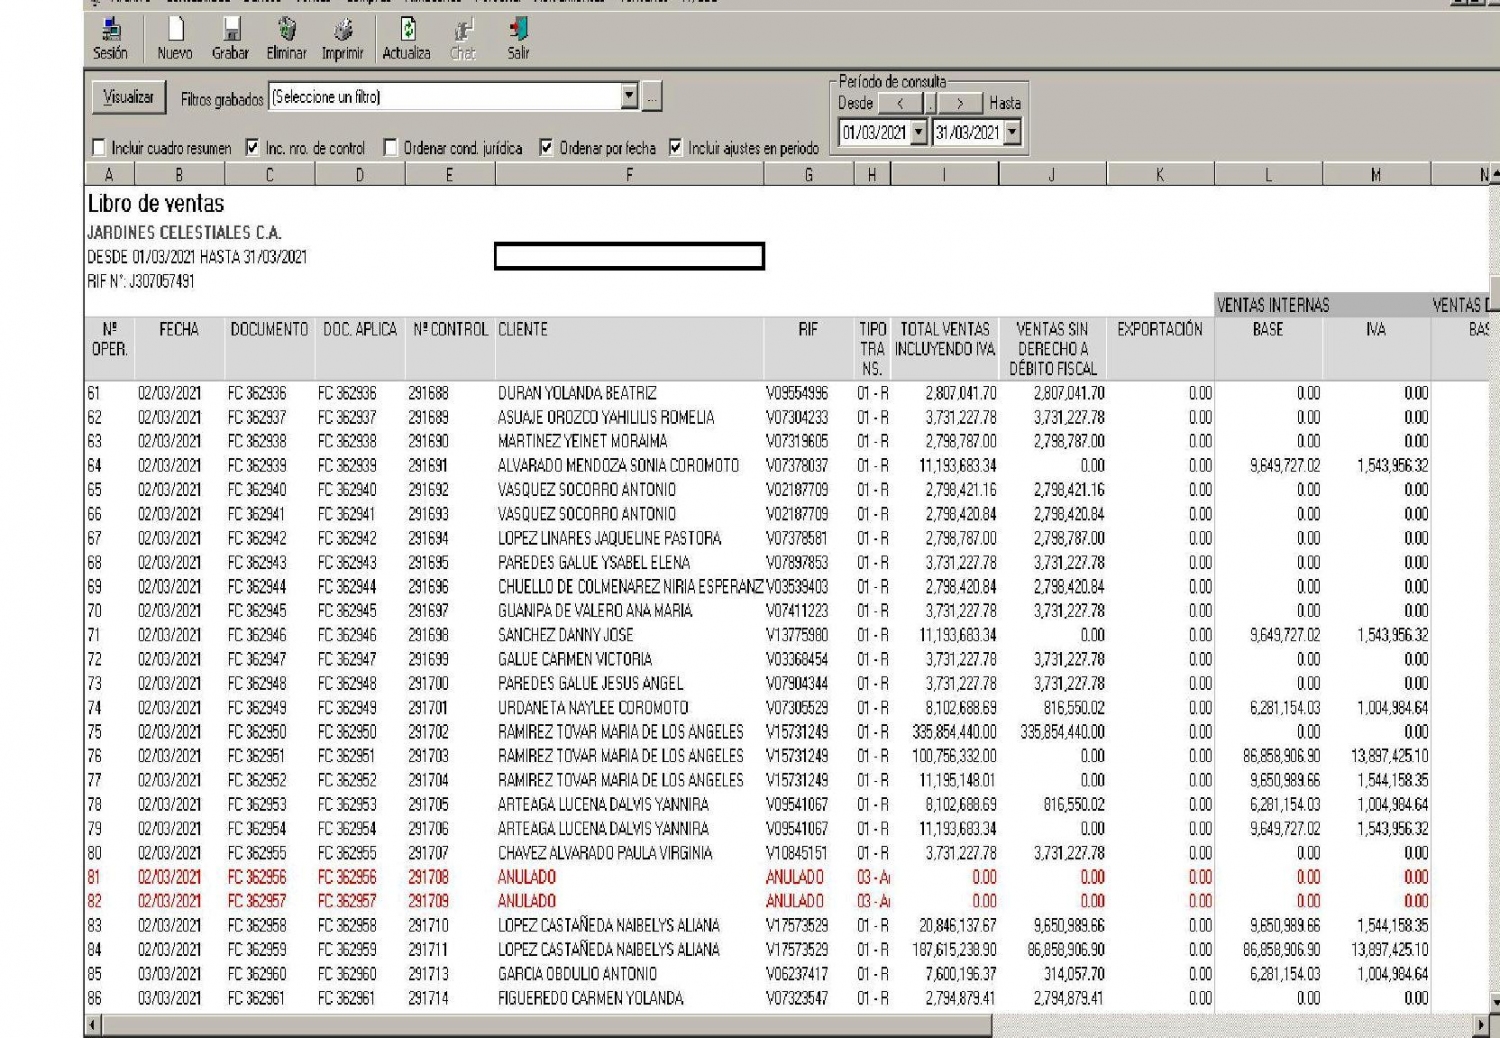1500x1038 pixels.
Task: Click horizontal scrollbar left arrow
Action: tap(93, 1025)
